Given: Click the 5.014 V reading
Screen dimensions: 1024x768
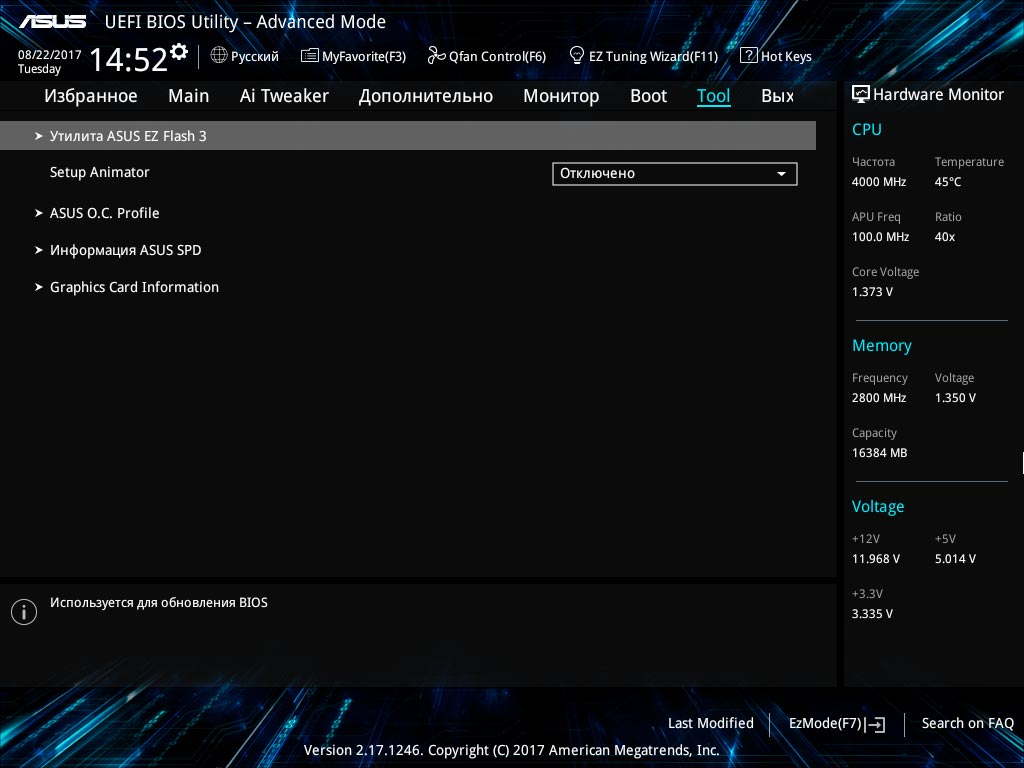Looking at the screenshot, I should (955, 559).
